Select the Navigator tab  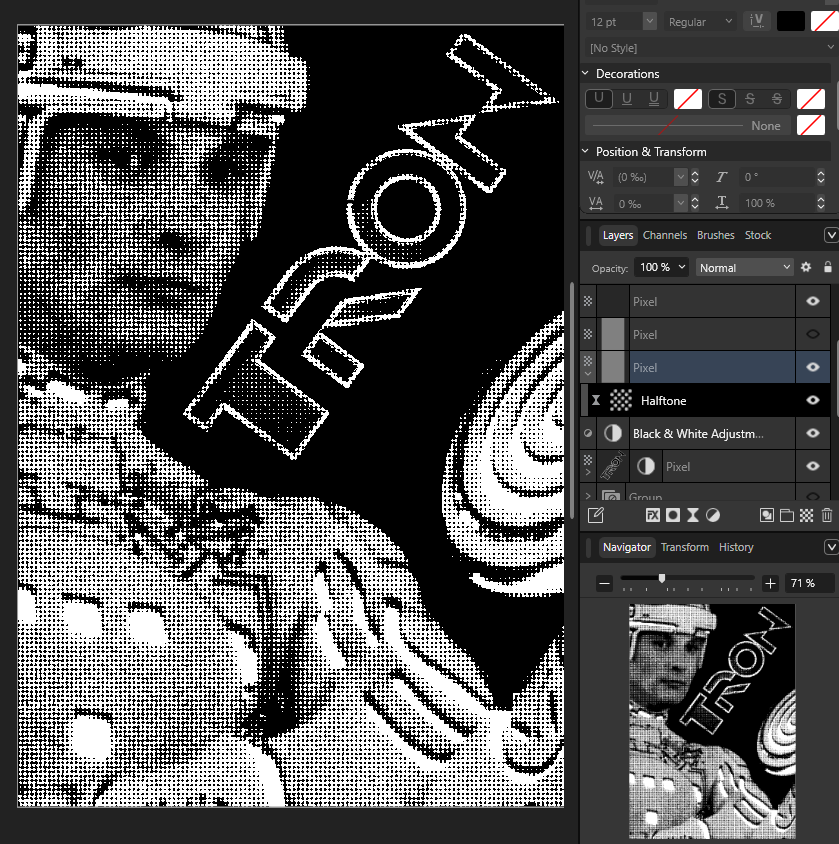click(626, 547)
